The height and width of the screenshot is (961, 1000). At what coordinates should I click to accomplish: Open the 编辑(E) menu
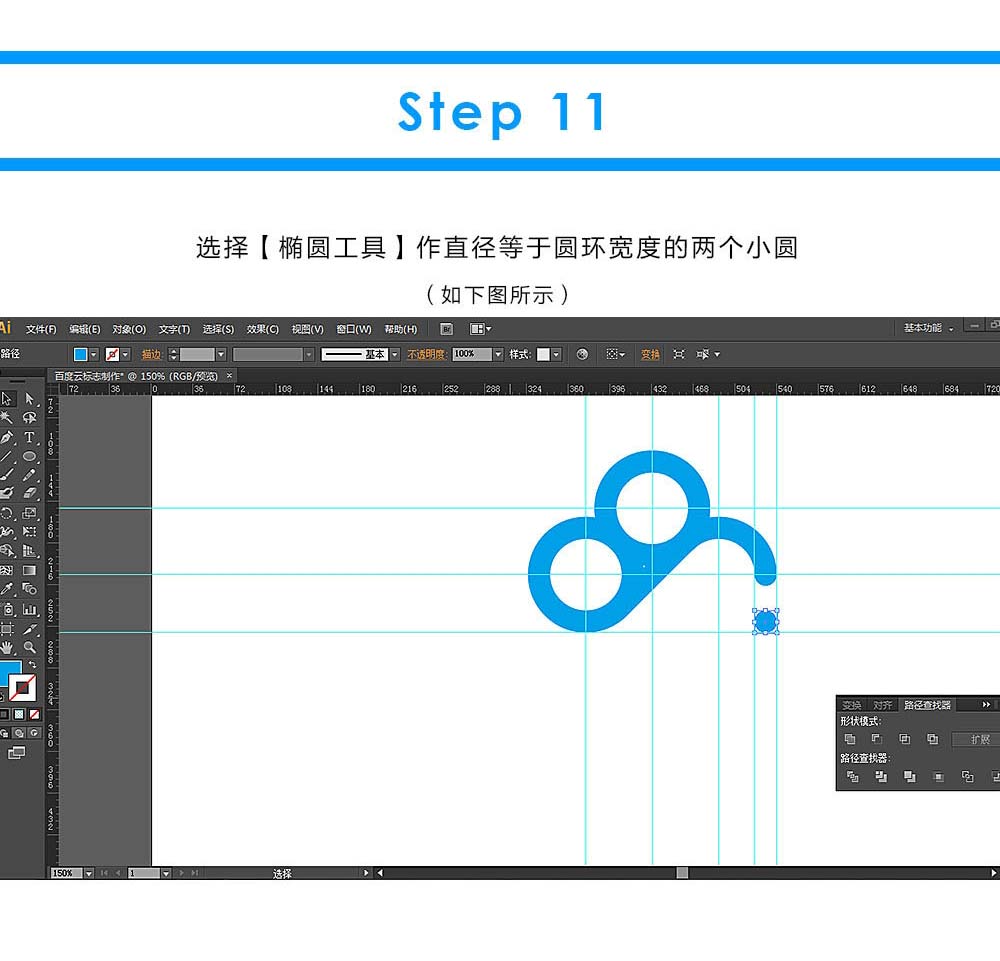85,329
